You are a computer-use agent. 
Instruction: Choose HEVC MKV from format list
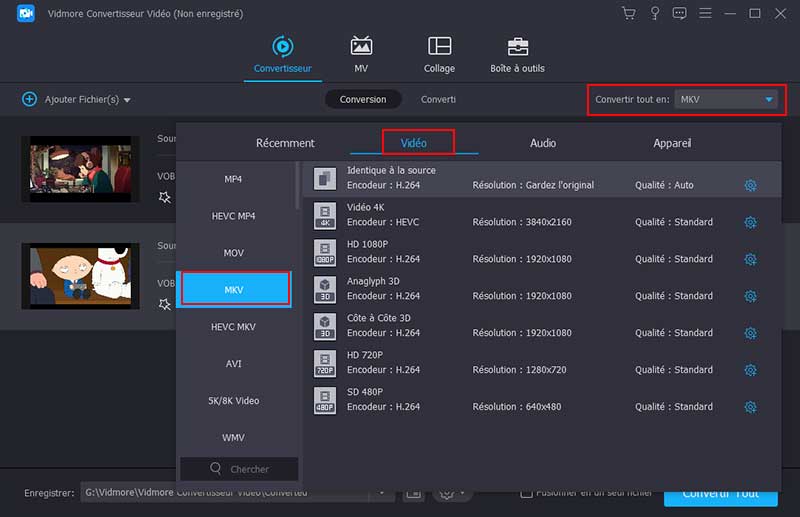pos(233,327)
